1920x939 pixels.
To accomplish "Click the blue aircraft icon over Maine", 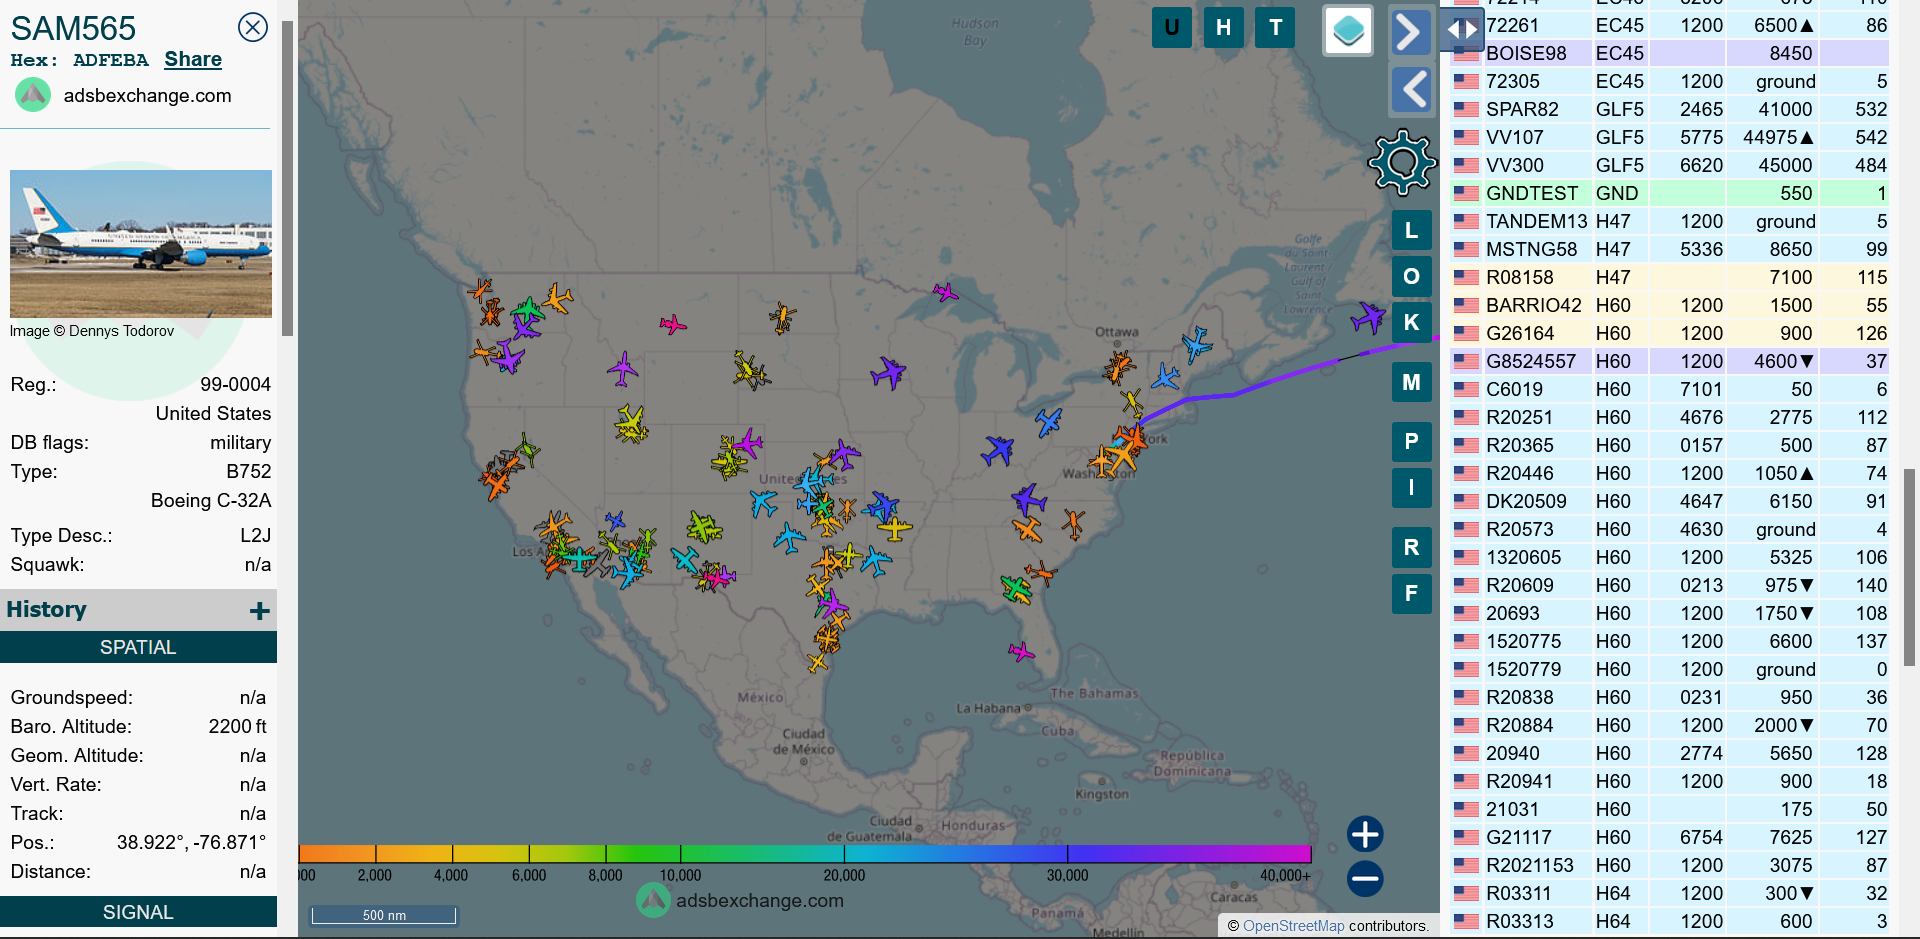I will (1196, 344).
